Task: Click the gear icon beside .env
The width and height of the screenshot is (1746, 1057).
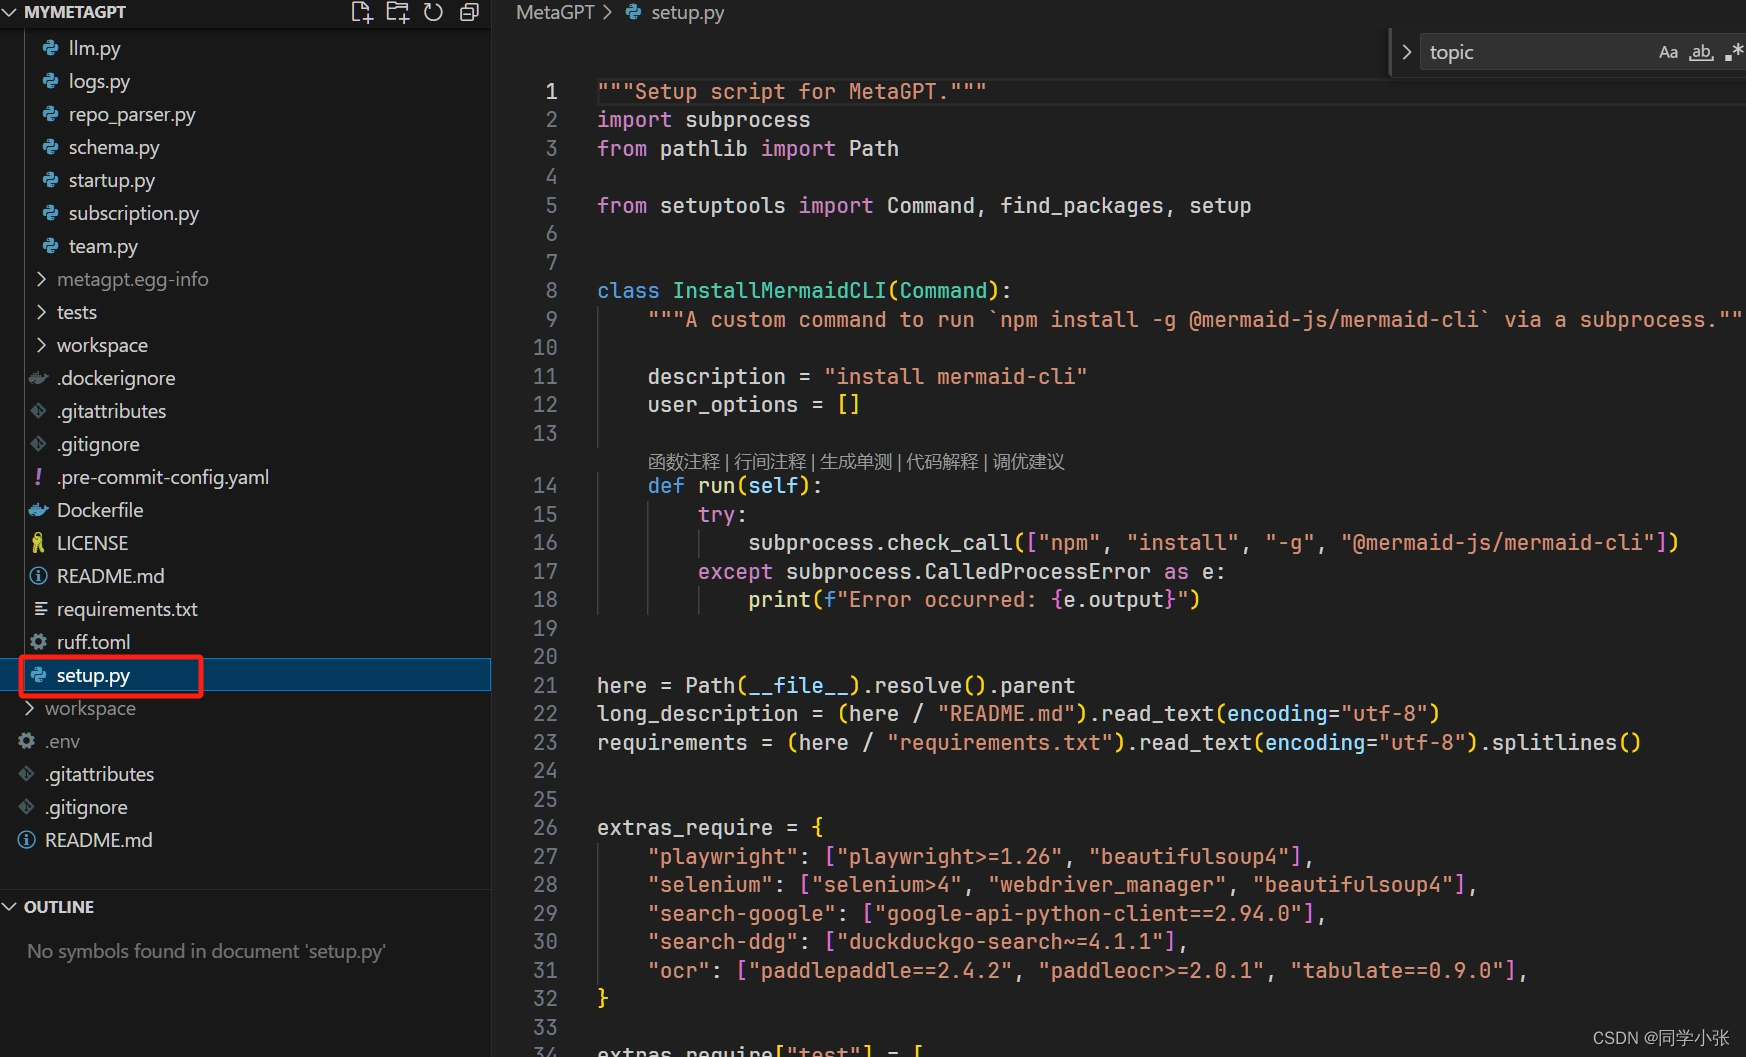Action: (x=26, y=741)
